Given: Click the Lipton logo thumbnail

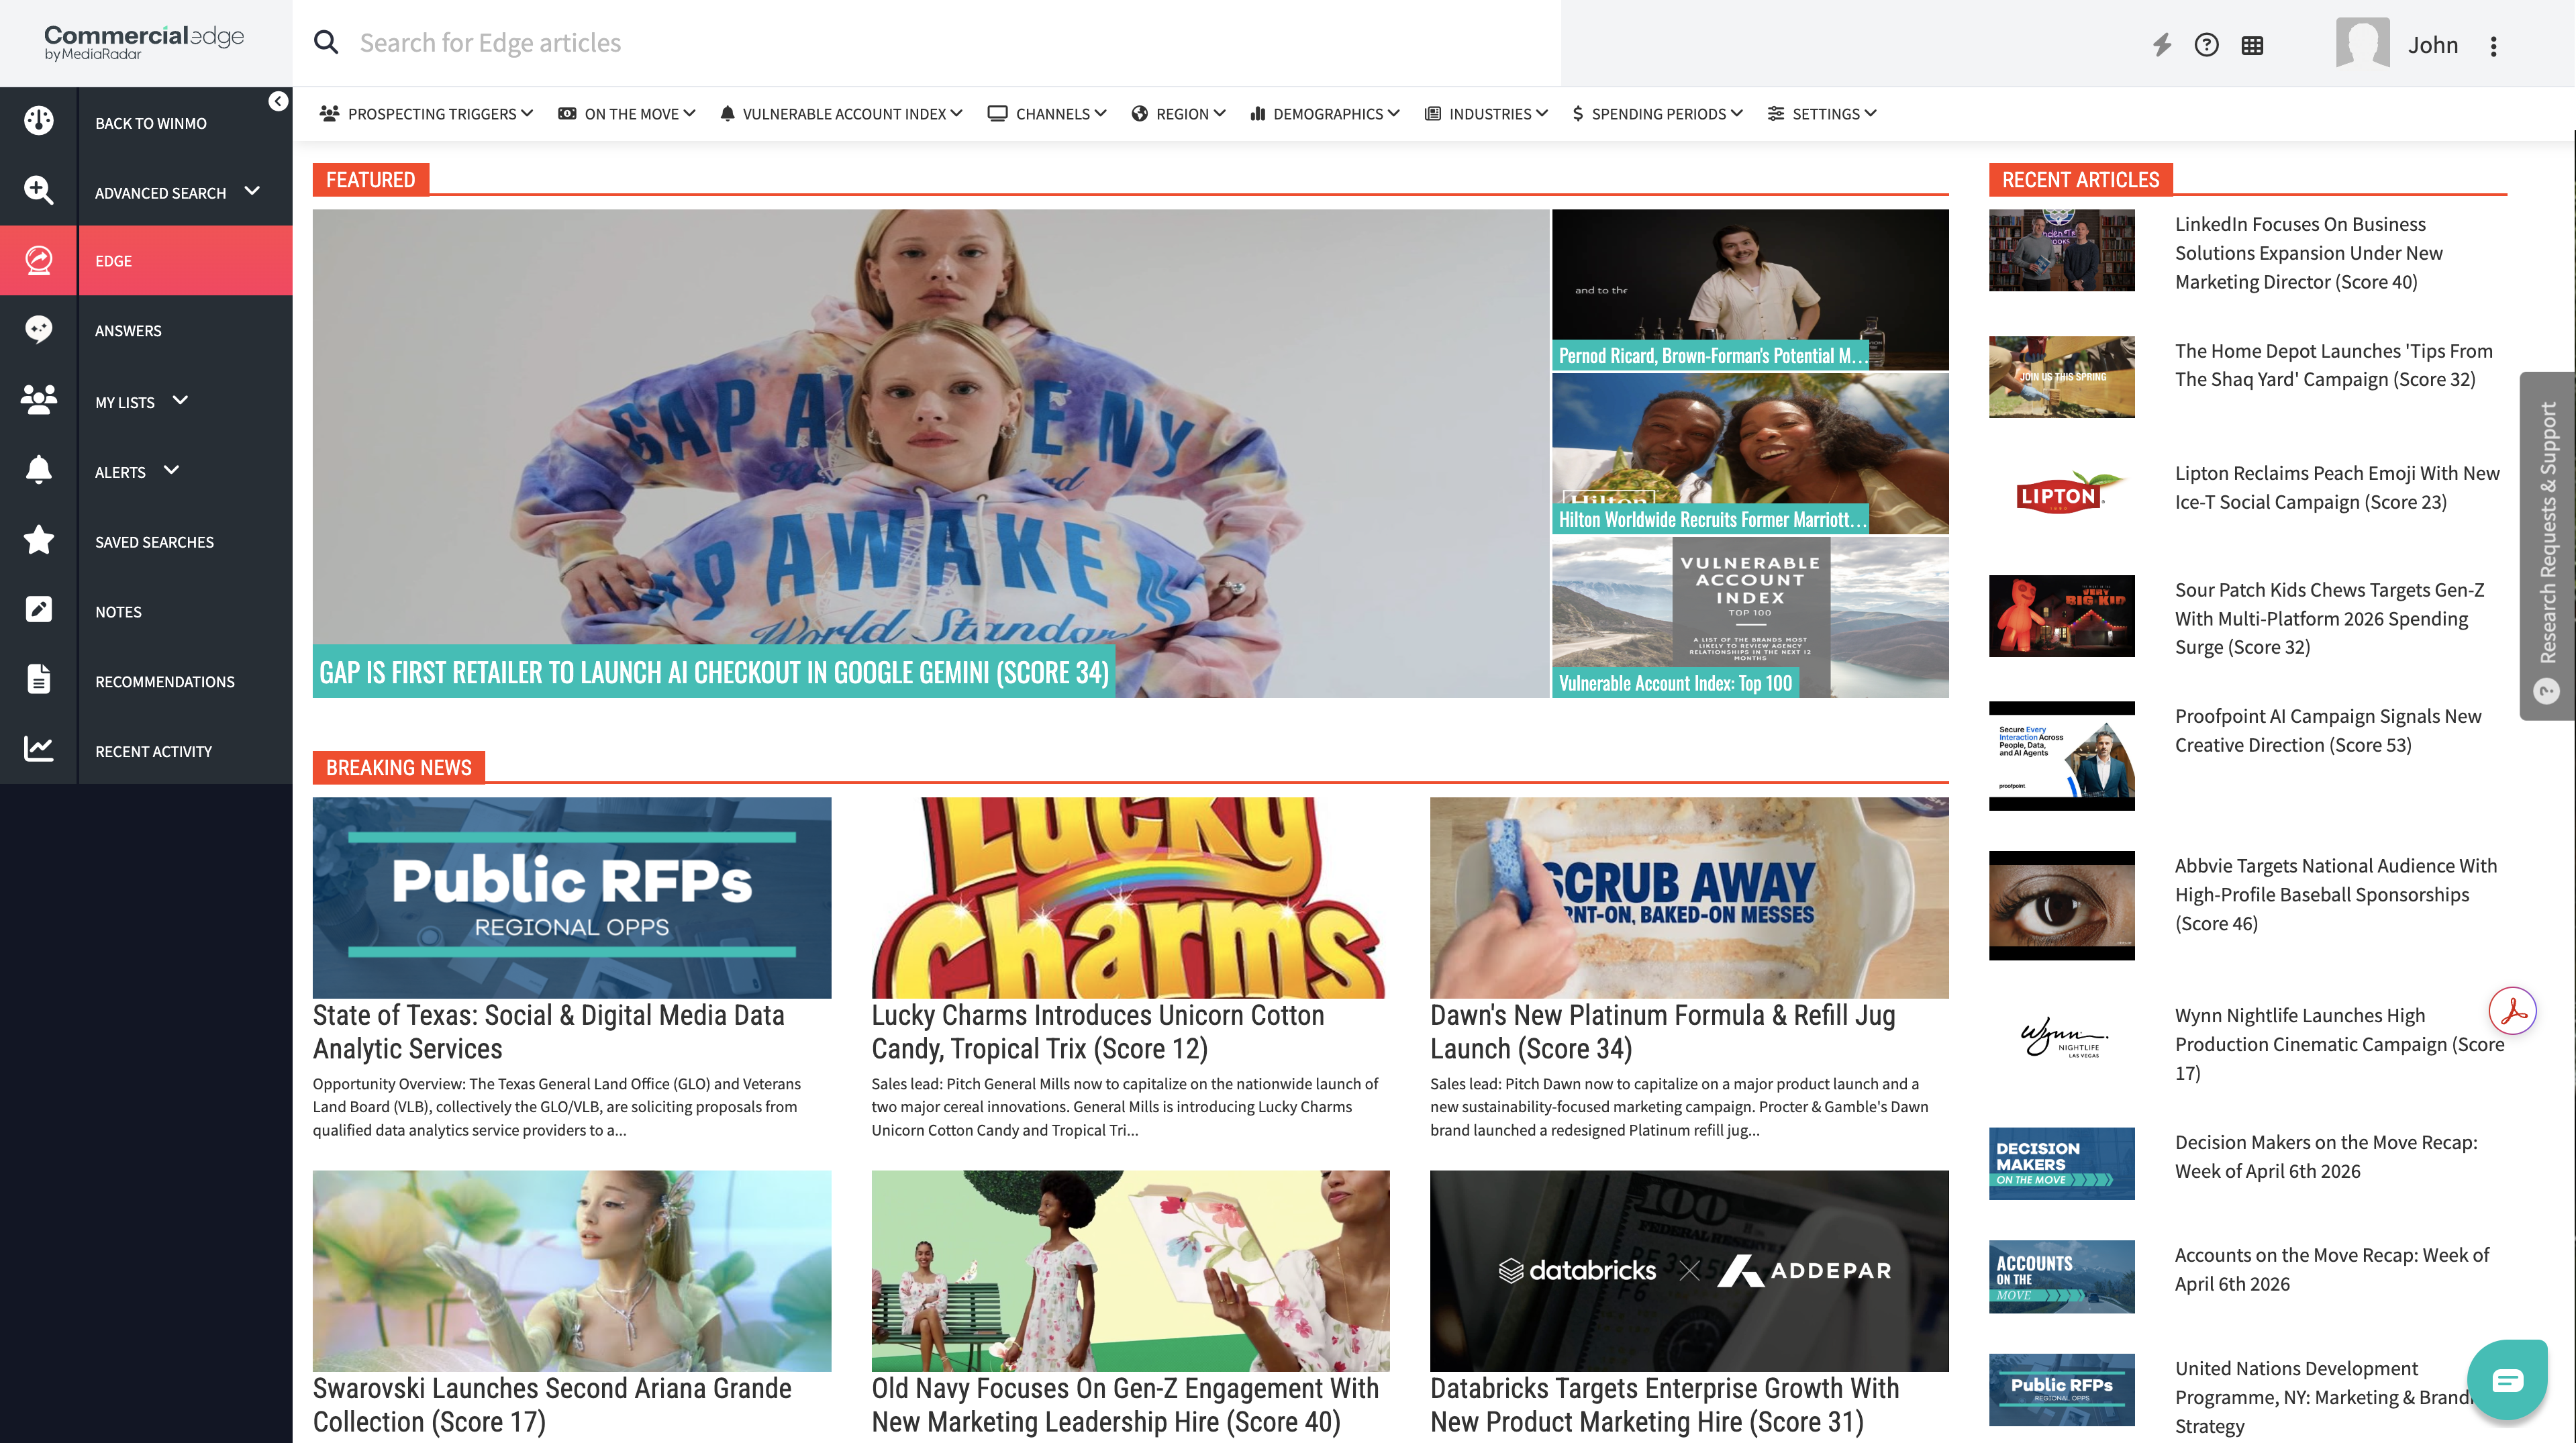Looking at the screenshot, I should click(x=2061, y=494).
